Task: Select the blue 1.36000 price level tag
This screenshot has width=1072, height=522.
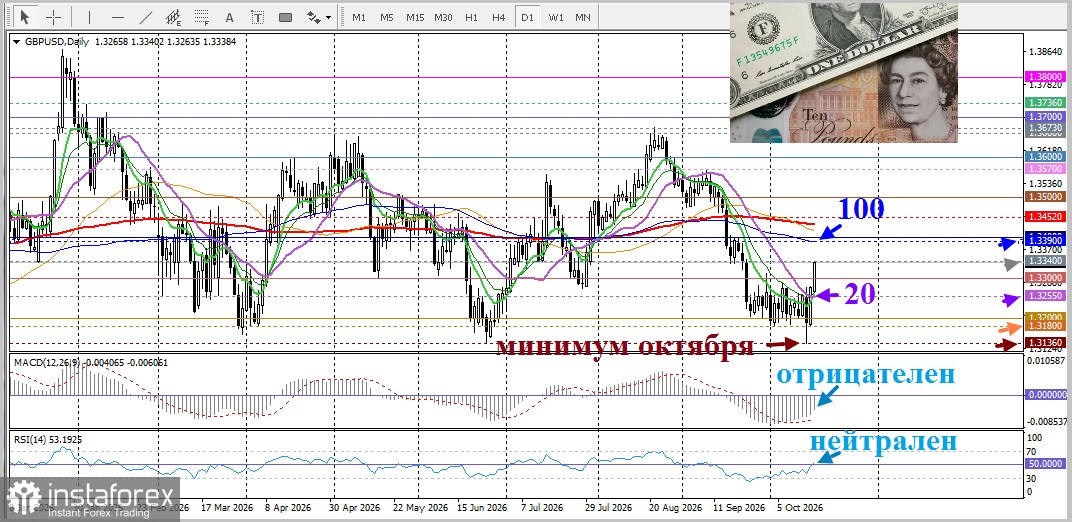Action: (1046, 156)
